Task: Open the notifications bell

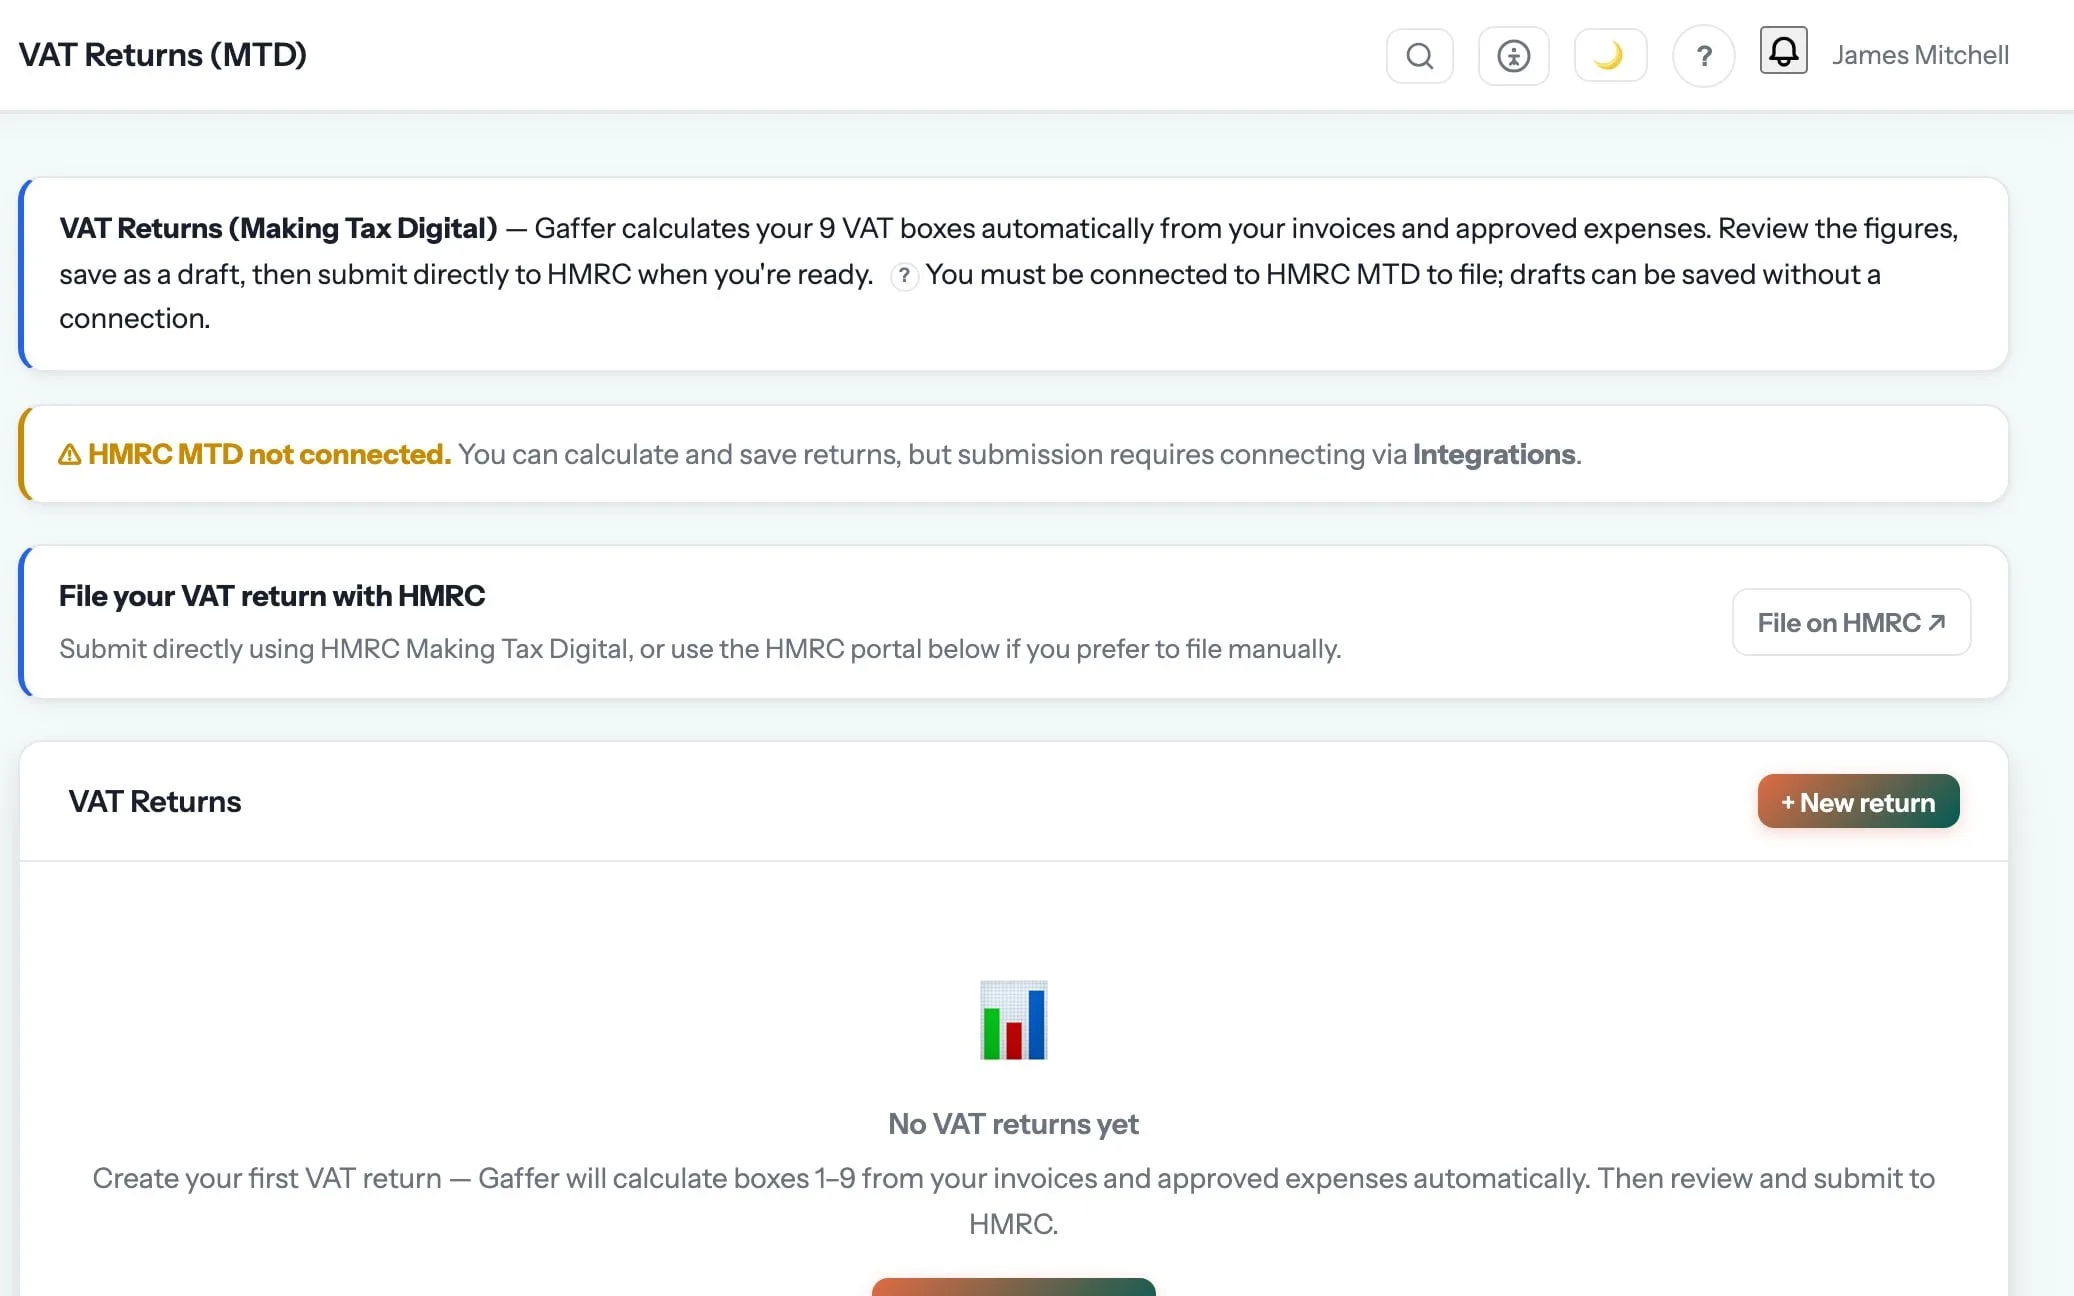Action: 1783,50
